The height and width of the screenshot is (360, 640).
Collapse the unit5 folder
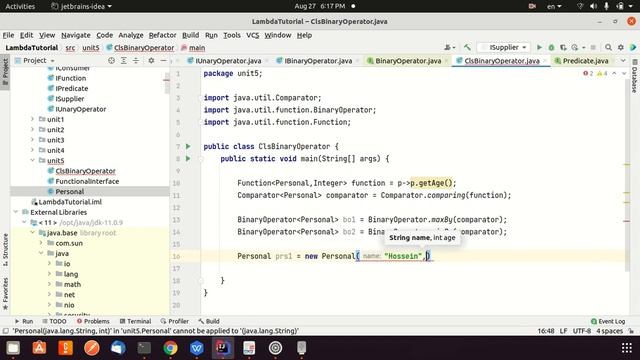33,160
